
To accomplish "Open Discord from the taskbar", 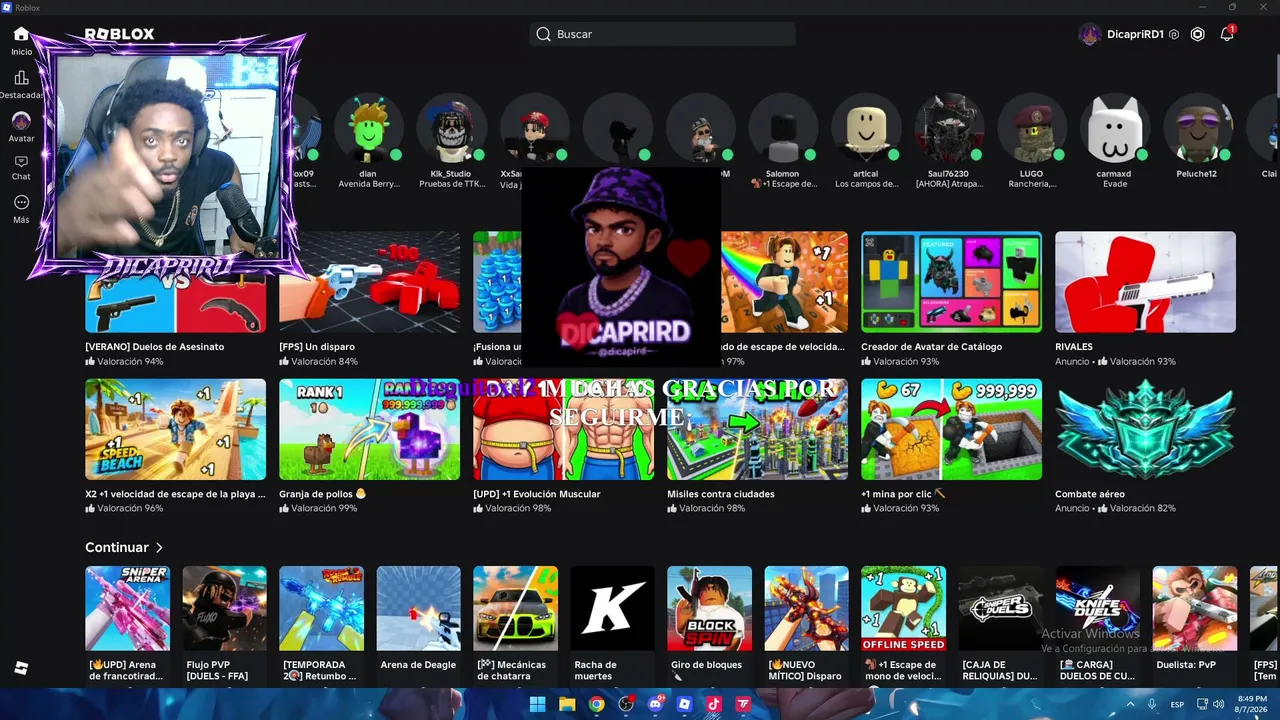I will pyautogui.click(x=656, y=704).
